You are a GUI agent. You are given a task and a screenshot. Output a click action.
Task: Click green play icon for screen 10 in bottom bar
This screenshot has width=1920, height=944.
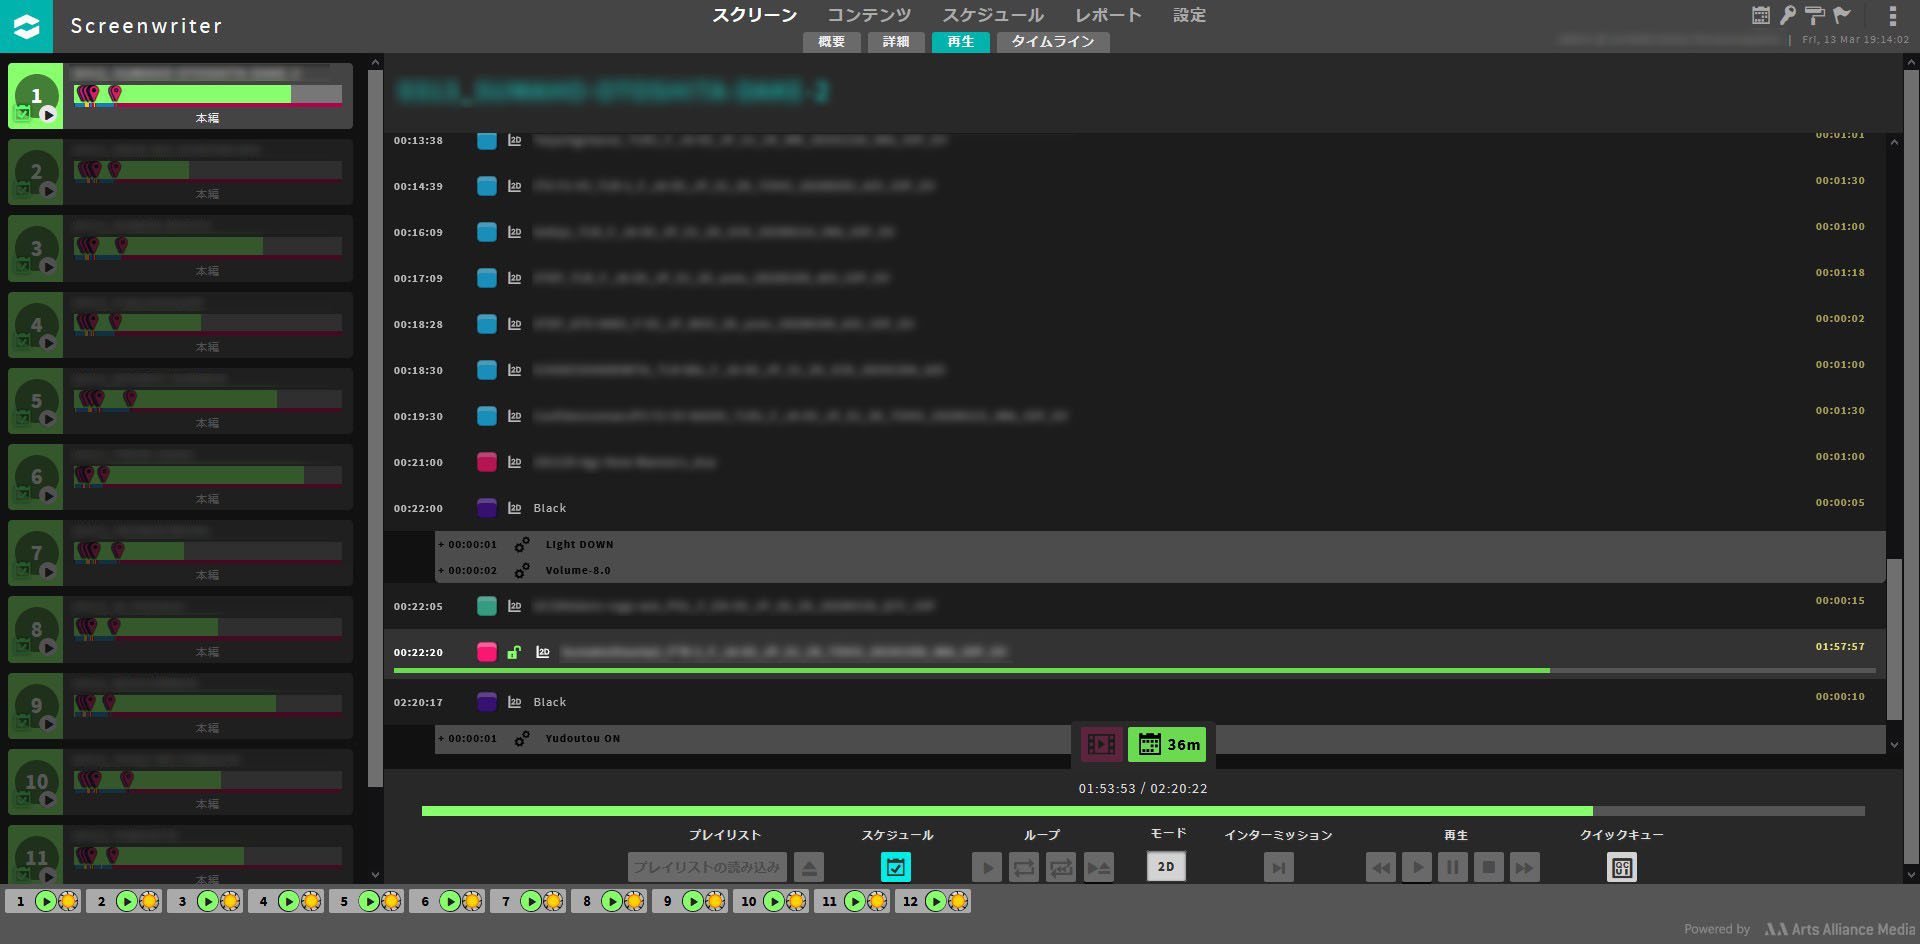point(773,901)
